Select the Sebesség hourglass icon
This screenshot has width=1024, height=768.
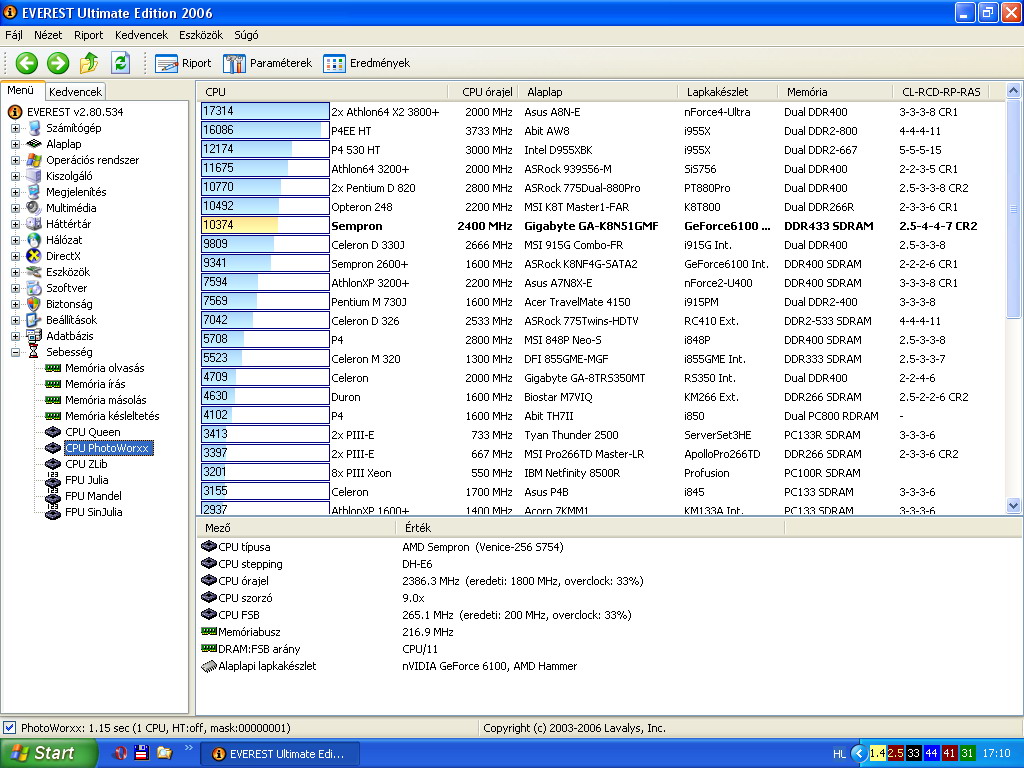(x=34, y=352)
